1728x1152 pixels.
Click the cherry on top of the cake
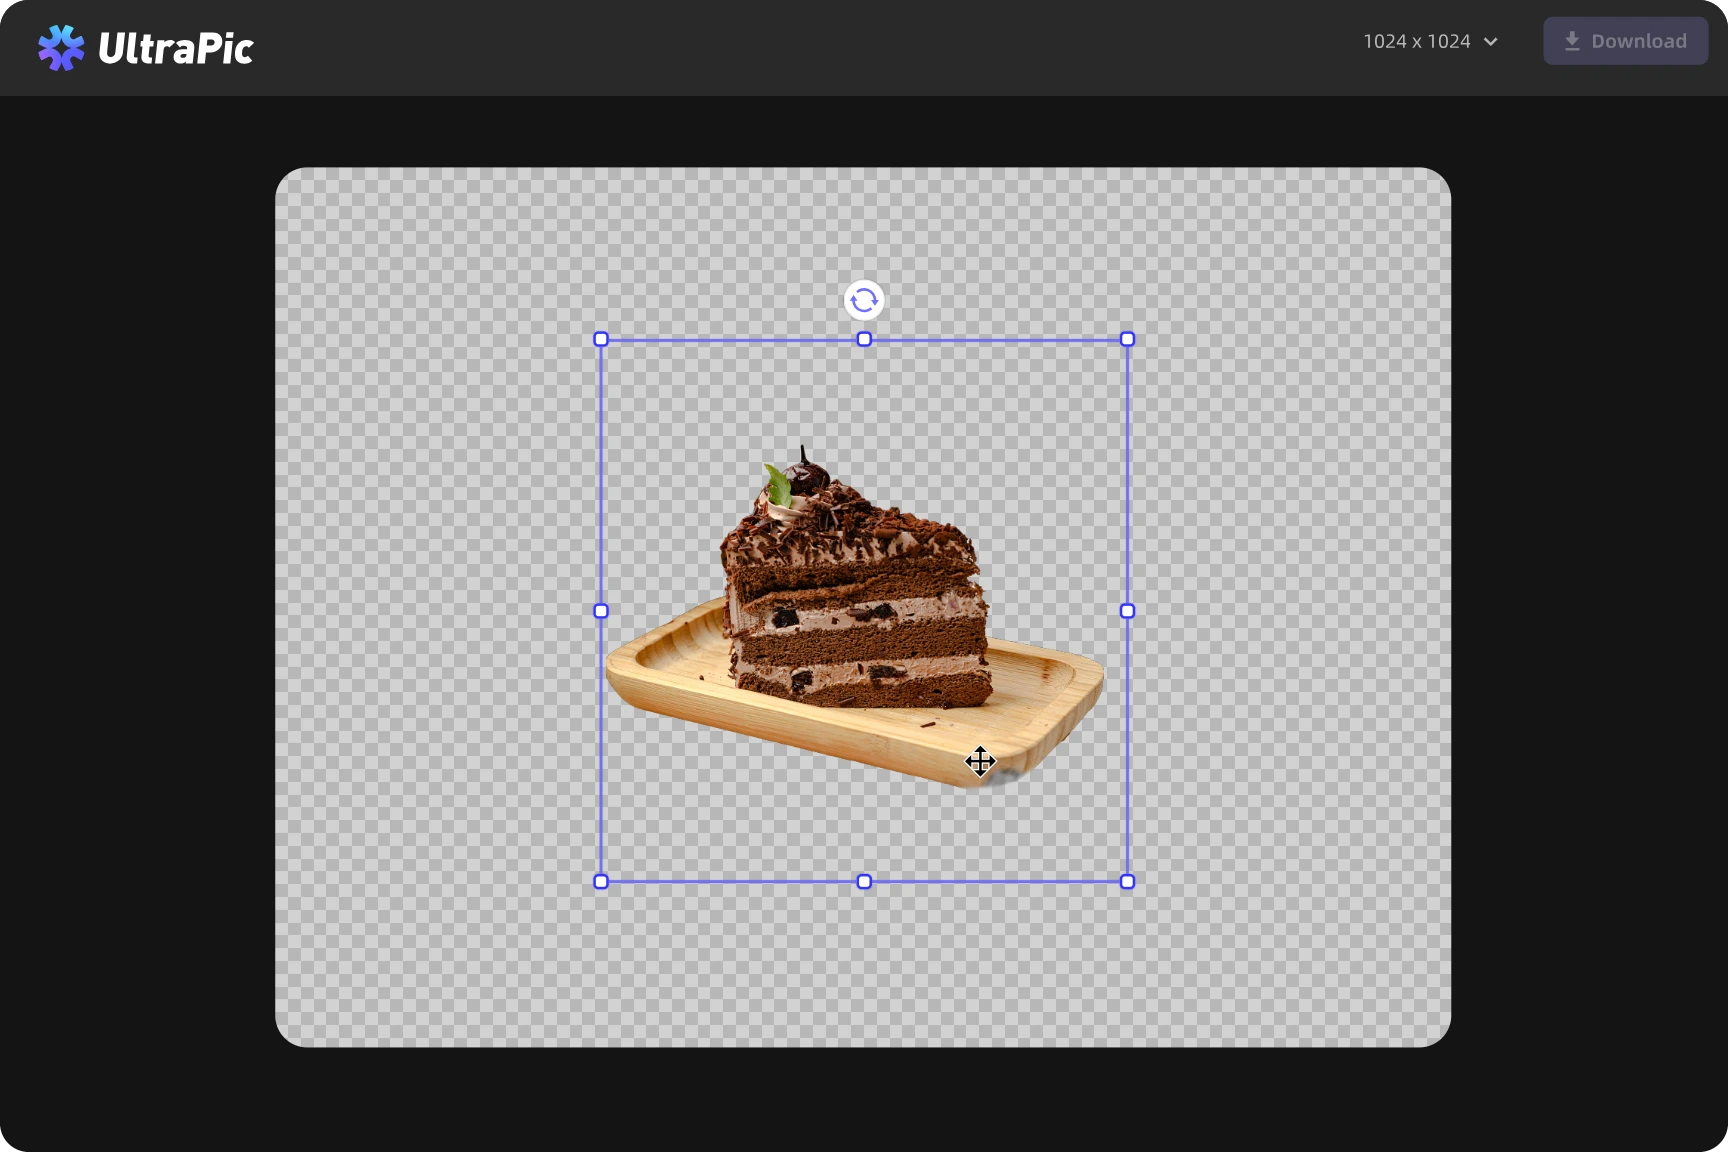tap(808, 475)
